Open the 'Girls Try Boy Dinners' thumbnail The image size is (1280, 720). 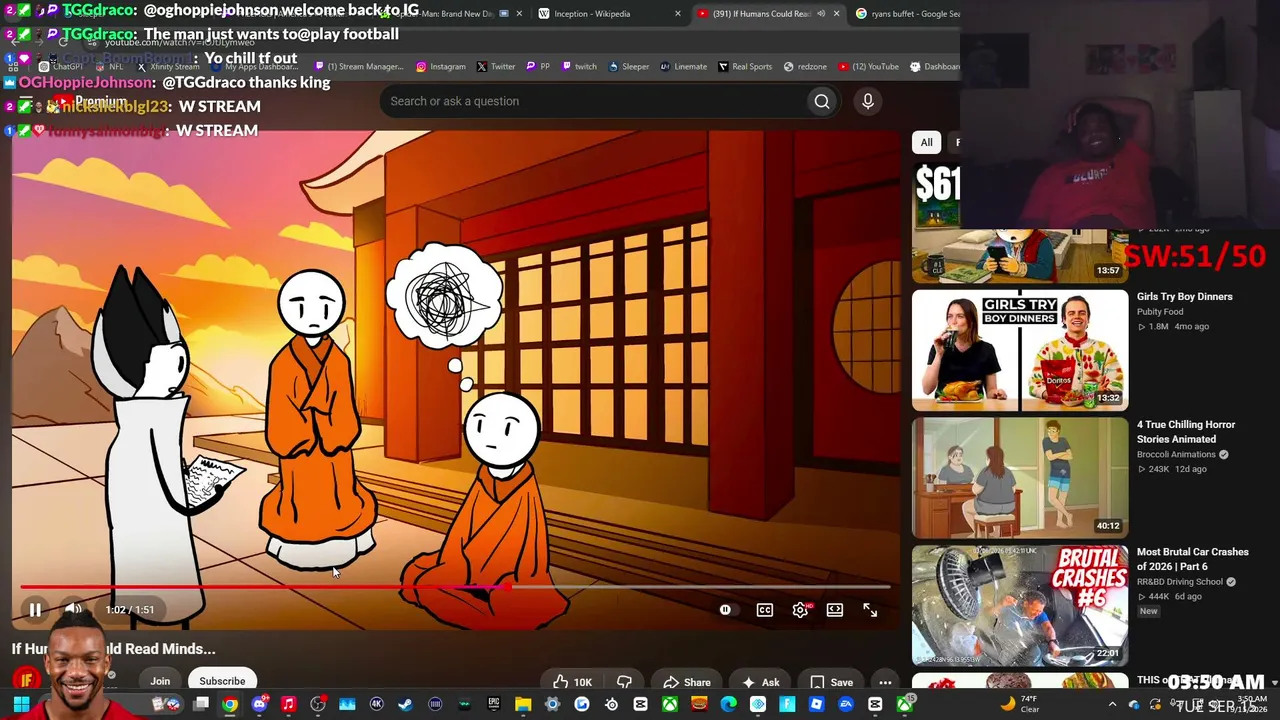(x=1020, y=350)
